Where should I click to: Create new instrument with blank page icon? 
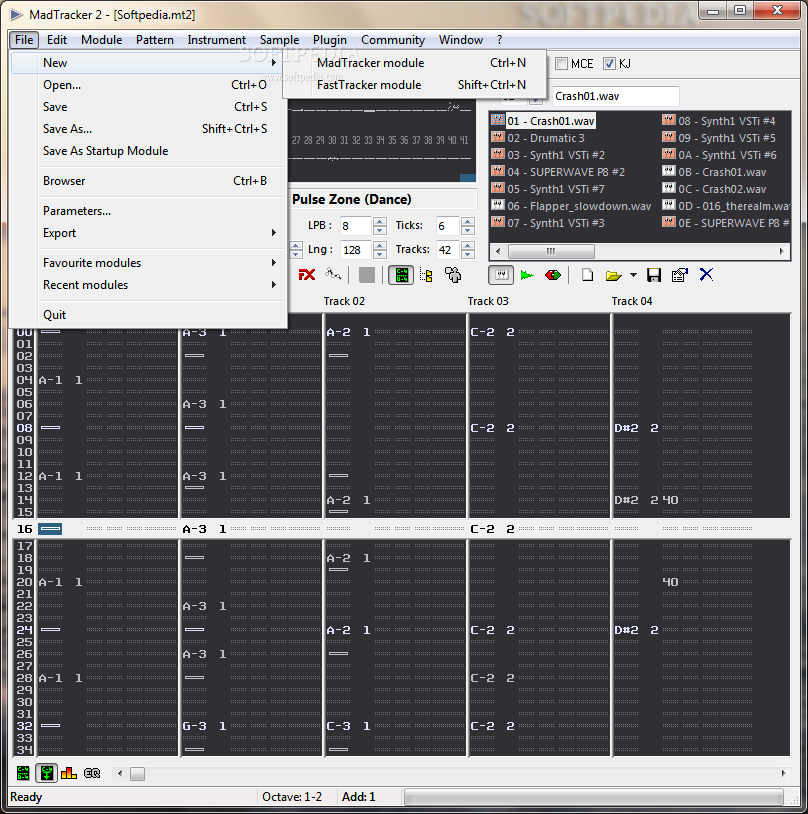tap(587, 275)
